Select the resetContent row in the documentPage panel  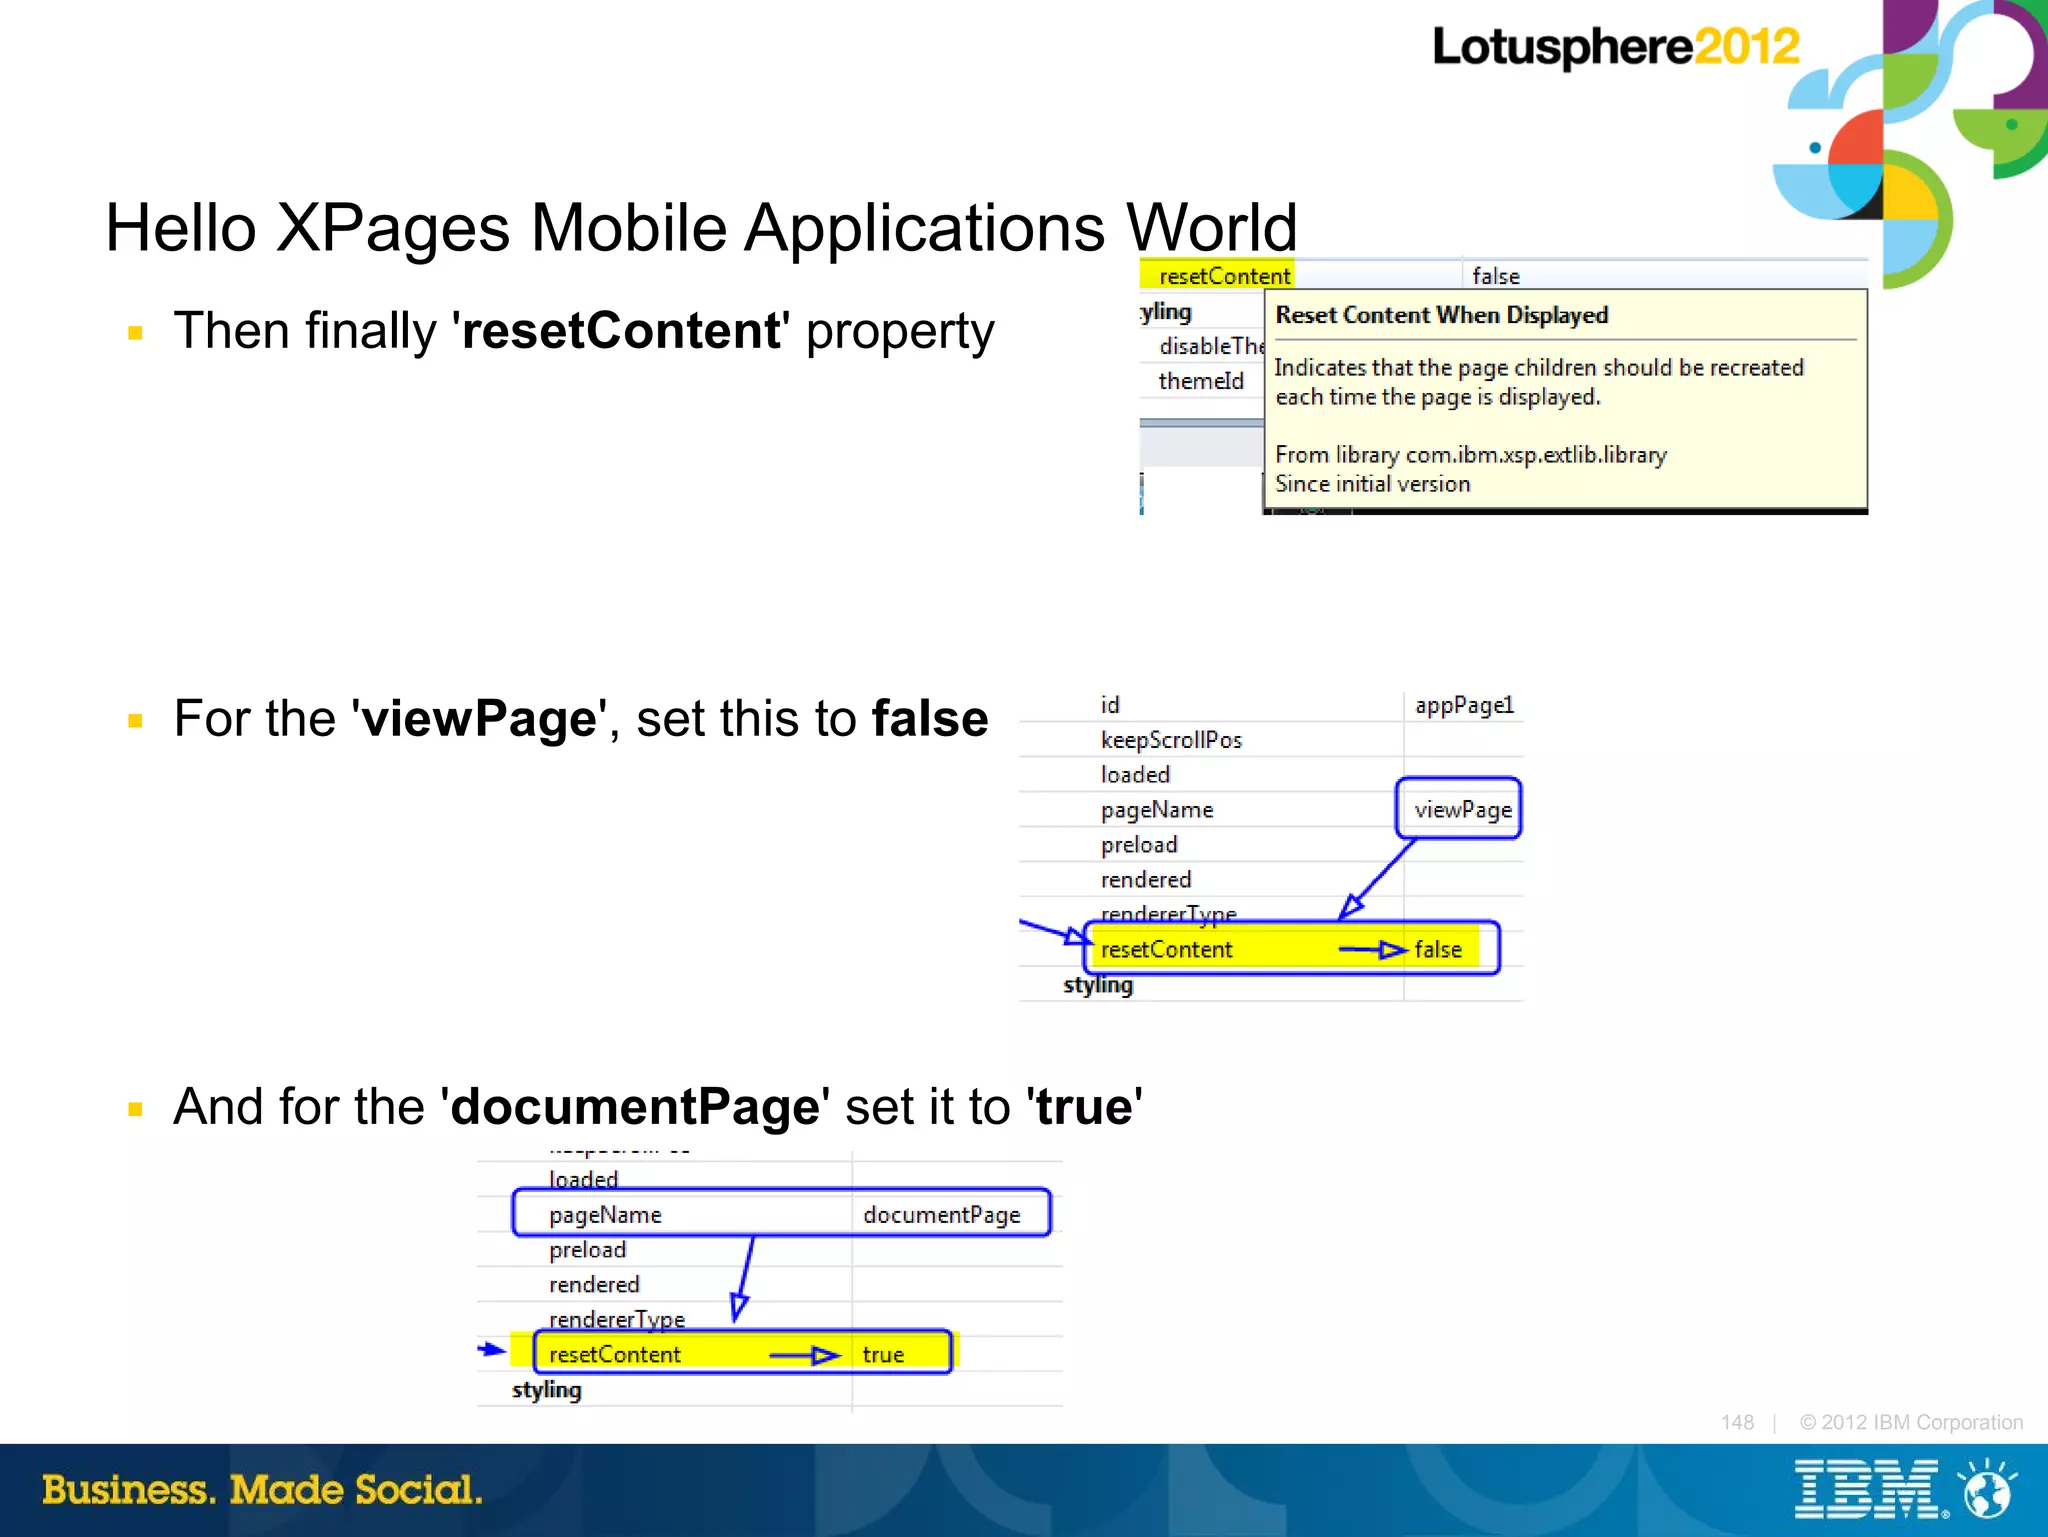click(x=769, y=1354)
